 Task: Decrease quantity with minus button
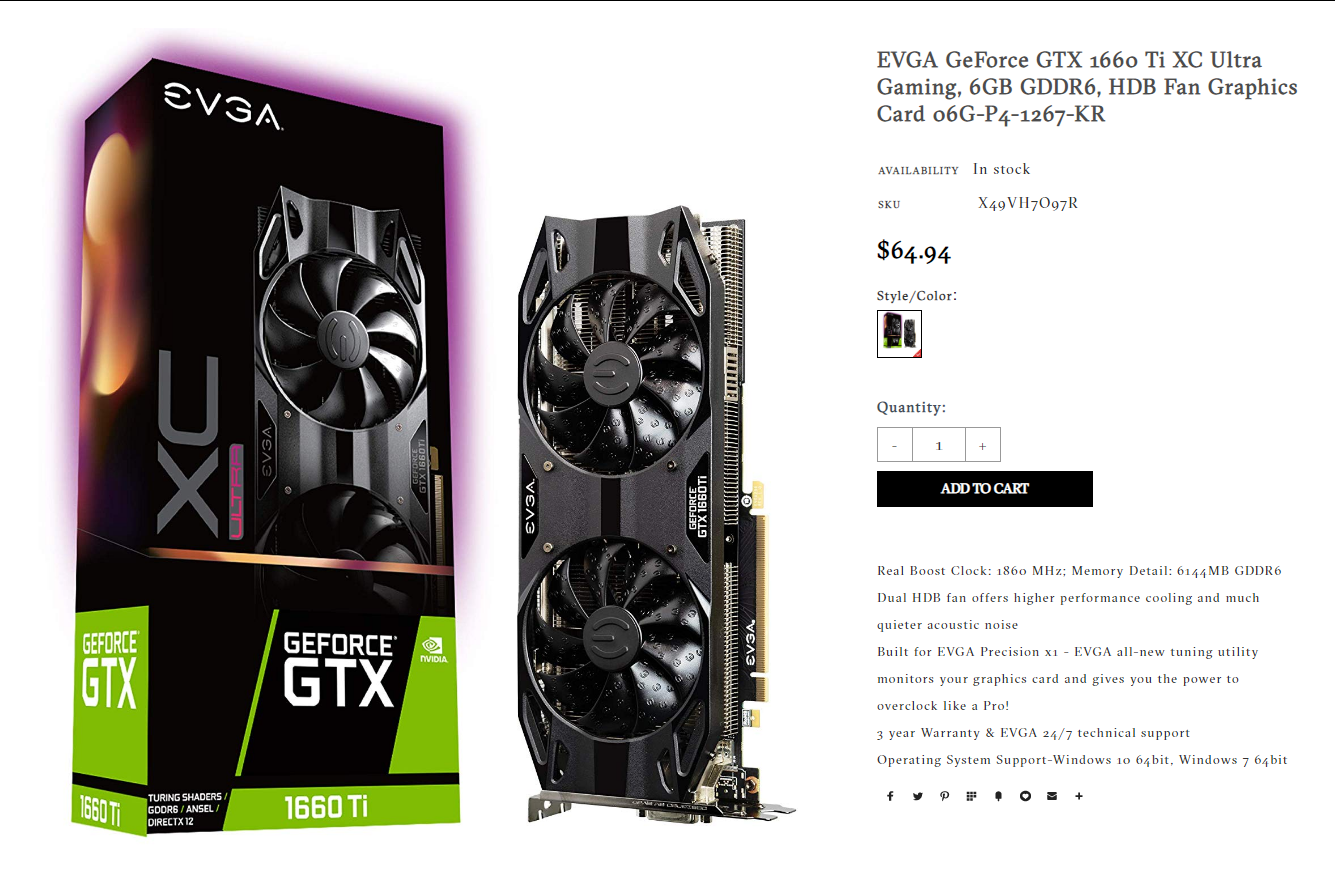pos(895,445)
